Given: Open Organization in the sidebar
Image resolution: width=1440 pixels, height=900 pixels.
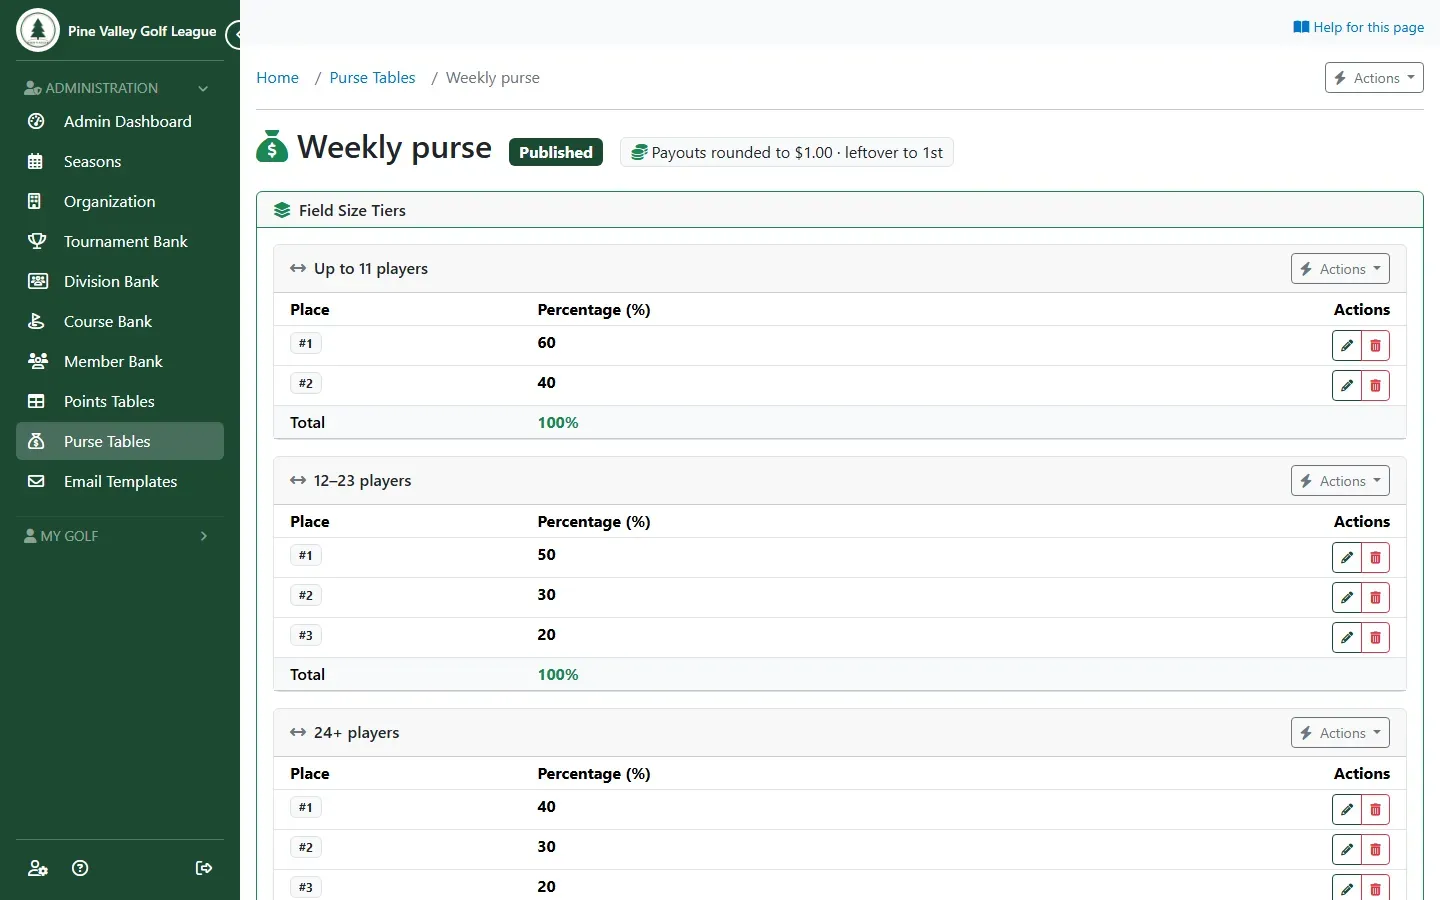Looking at the screenshot, I should [x=120, y=201].
